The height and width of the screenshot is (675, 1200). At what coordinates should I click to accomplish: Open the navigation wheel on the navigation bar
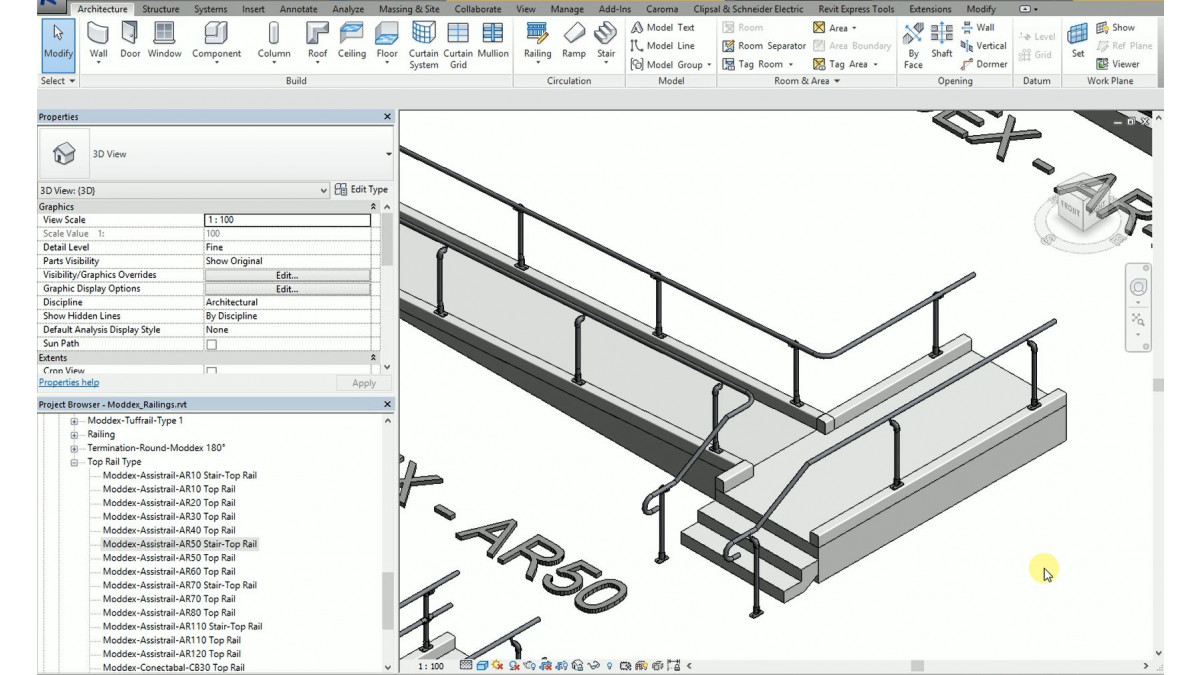1138,287
